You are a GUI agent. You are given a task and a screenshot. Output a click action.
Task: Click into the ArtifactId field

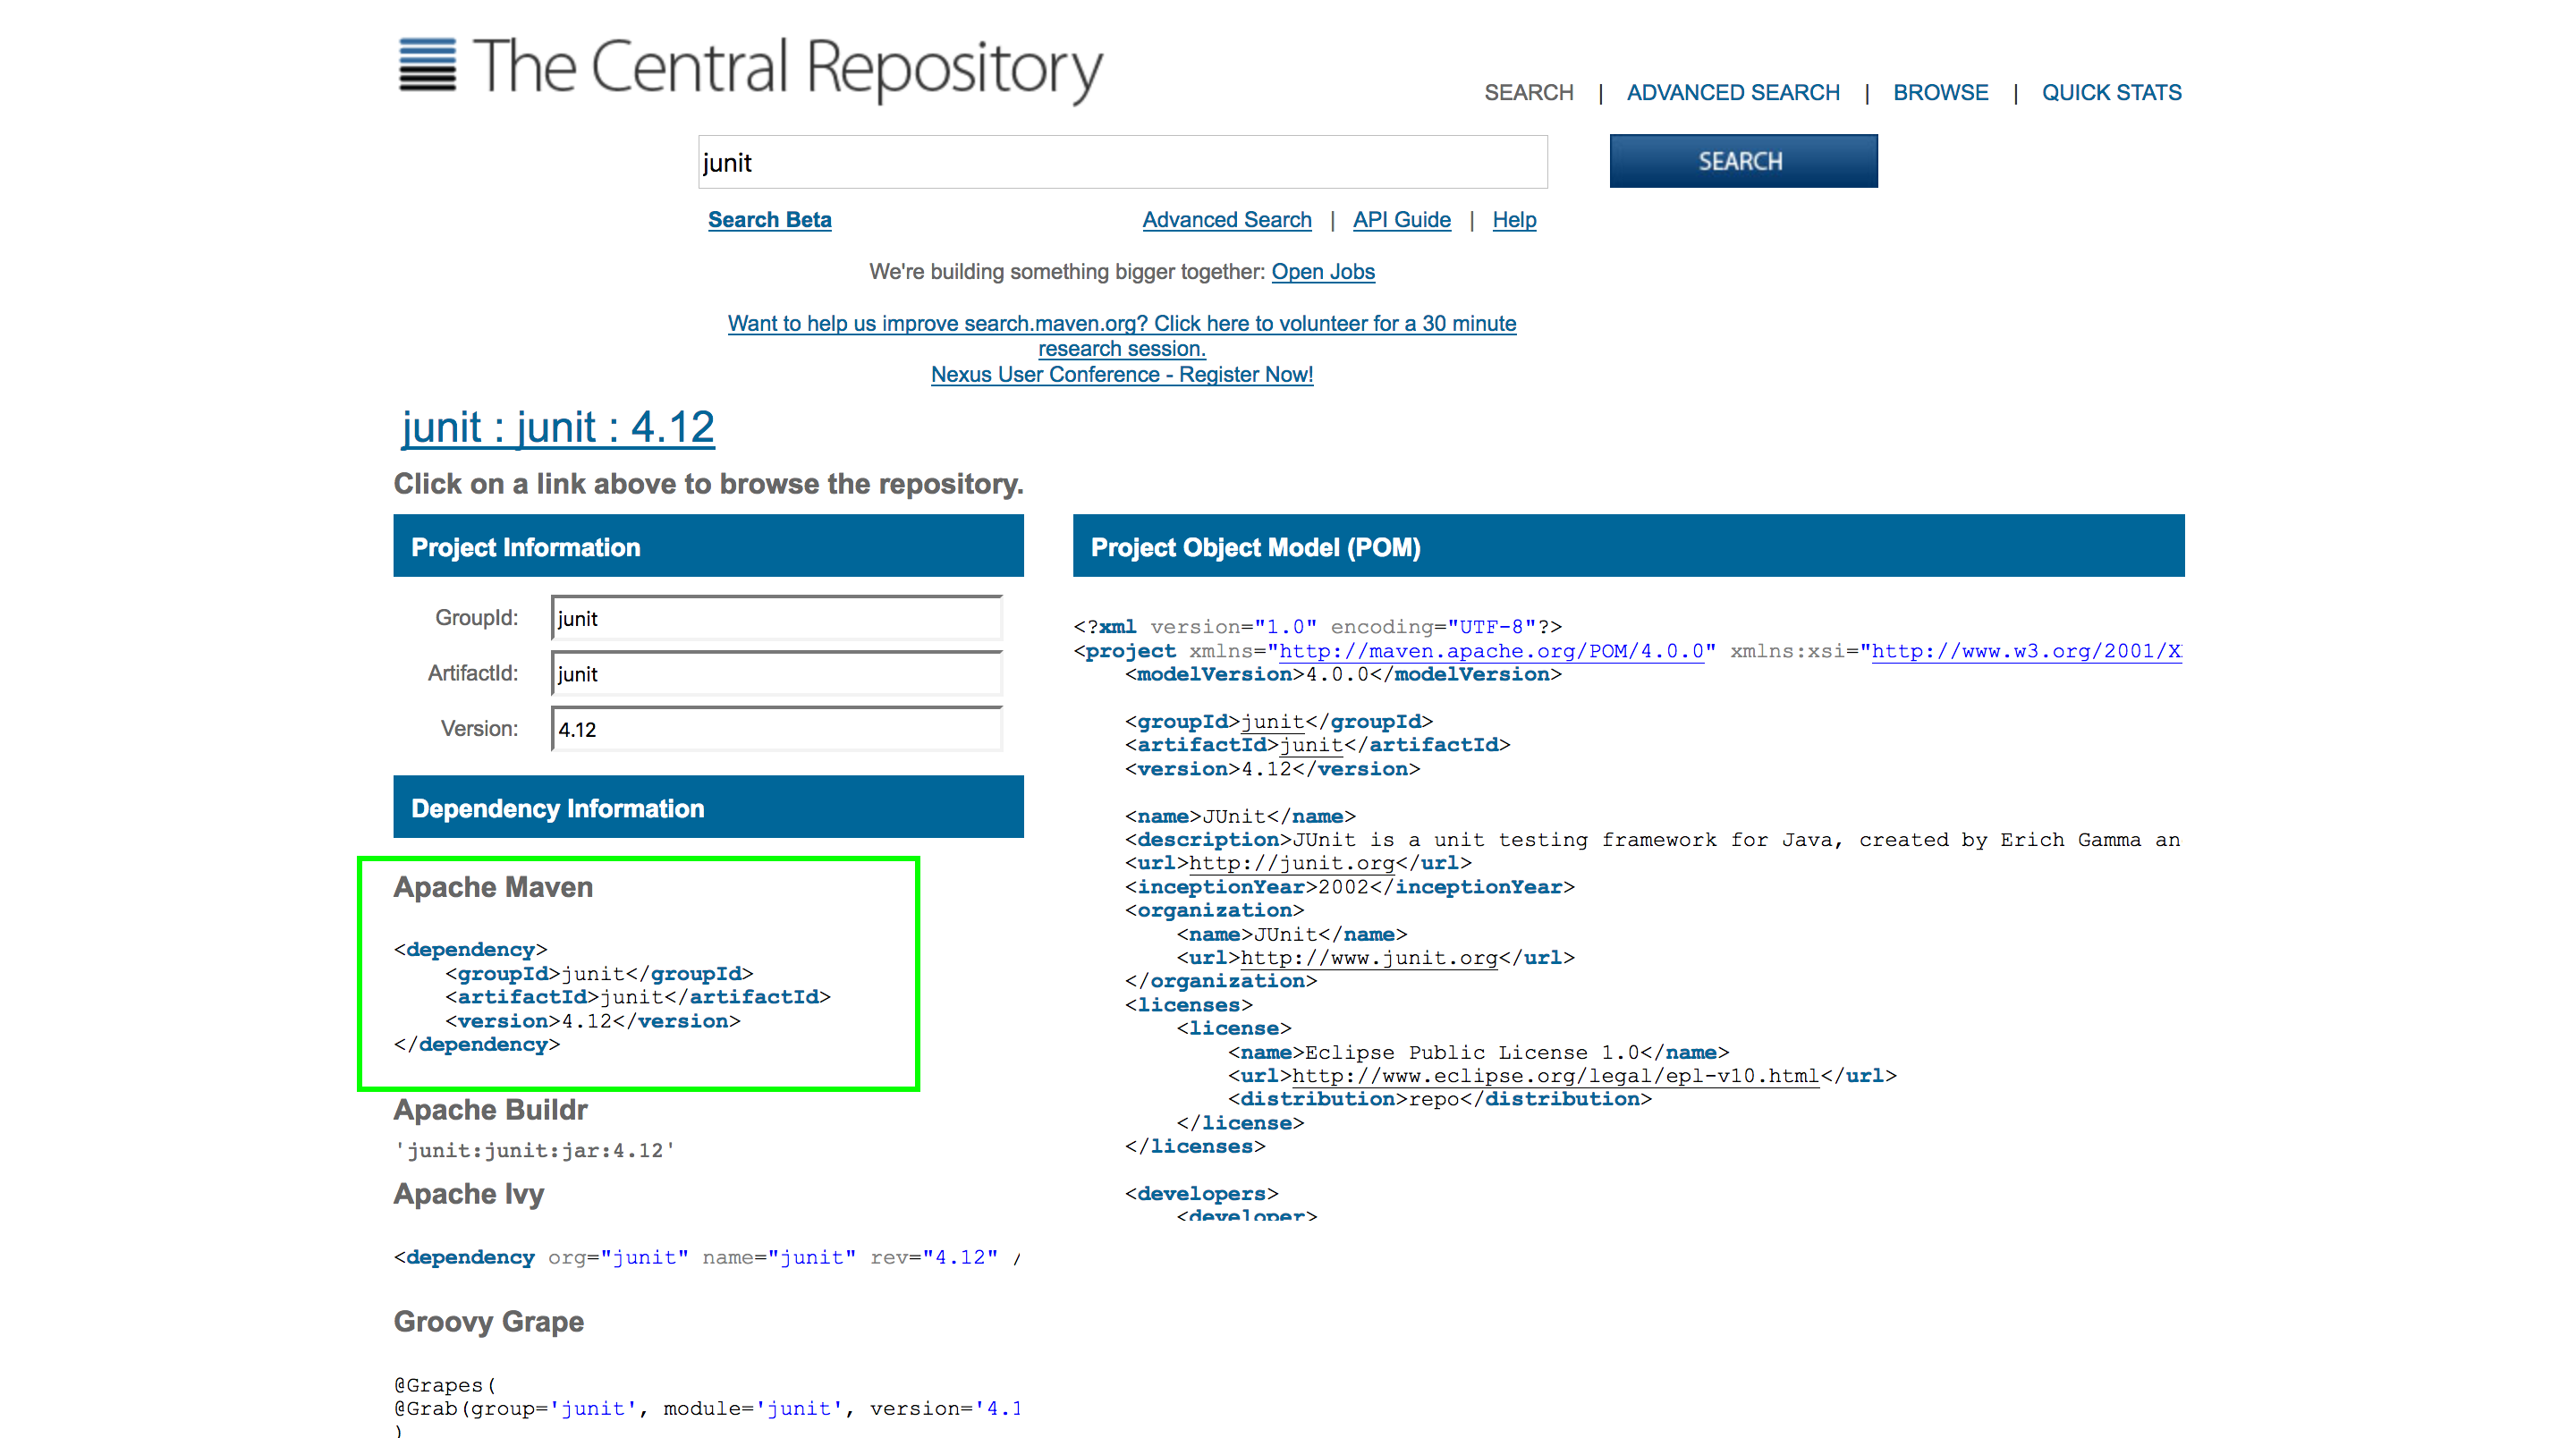click(776, 674)
